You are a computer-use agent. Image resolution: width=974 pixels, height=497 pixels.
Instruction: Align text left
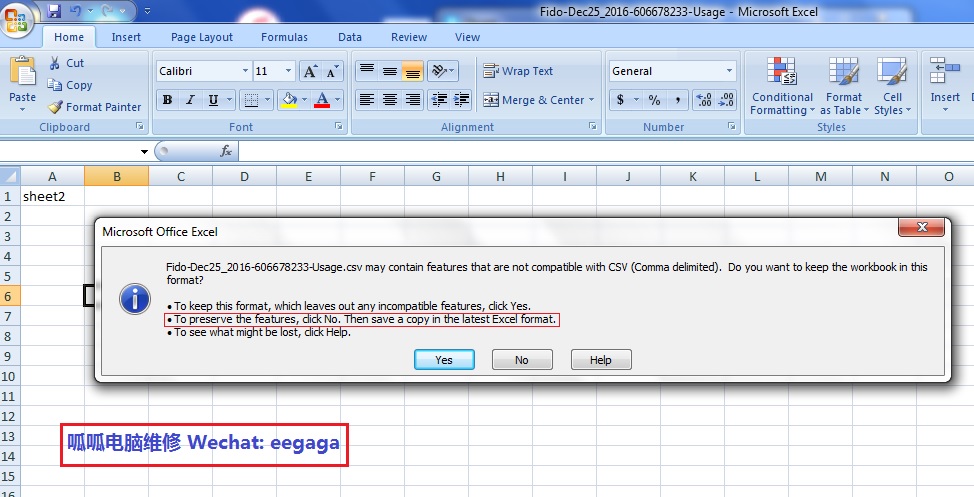(367, 99)
